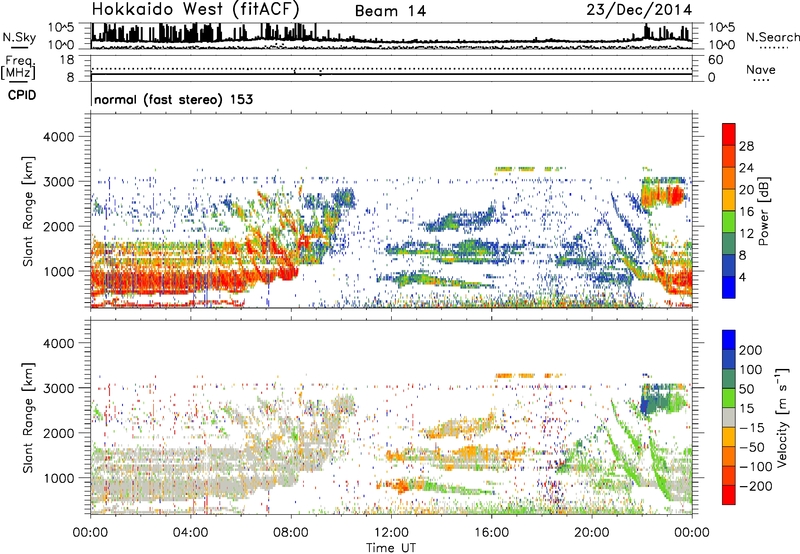Click the '04:00' time tick label

pos(190,533)
